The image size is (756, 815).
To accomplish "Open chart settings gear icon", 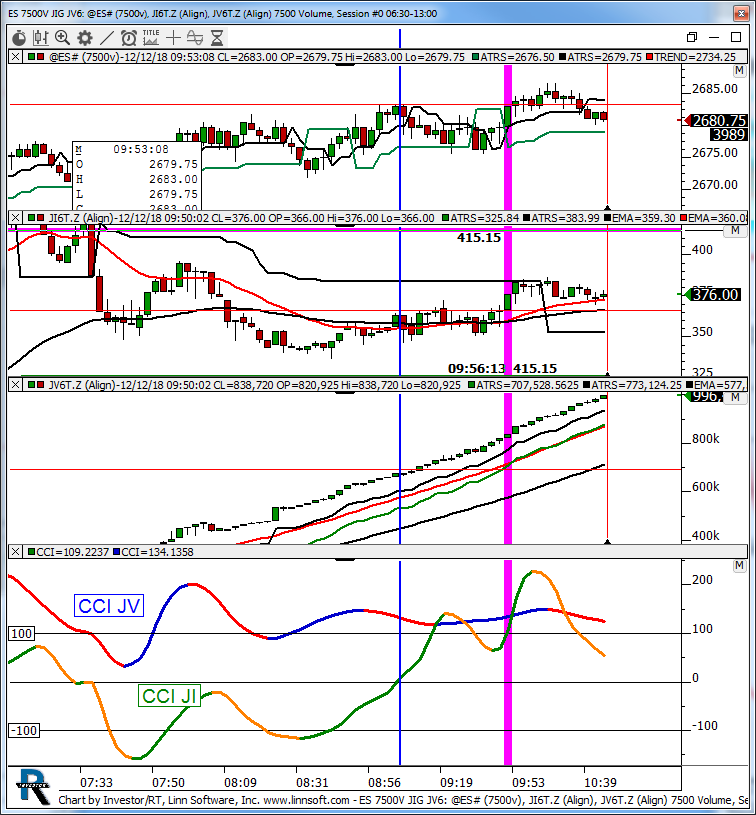I will (x=84, y=37).
